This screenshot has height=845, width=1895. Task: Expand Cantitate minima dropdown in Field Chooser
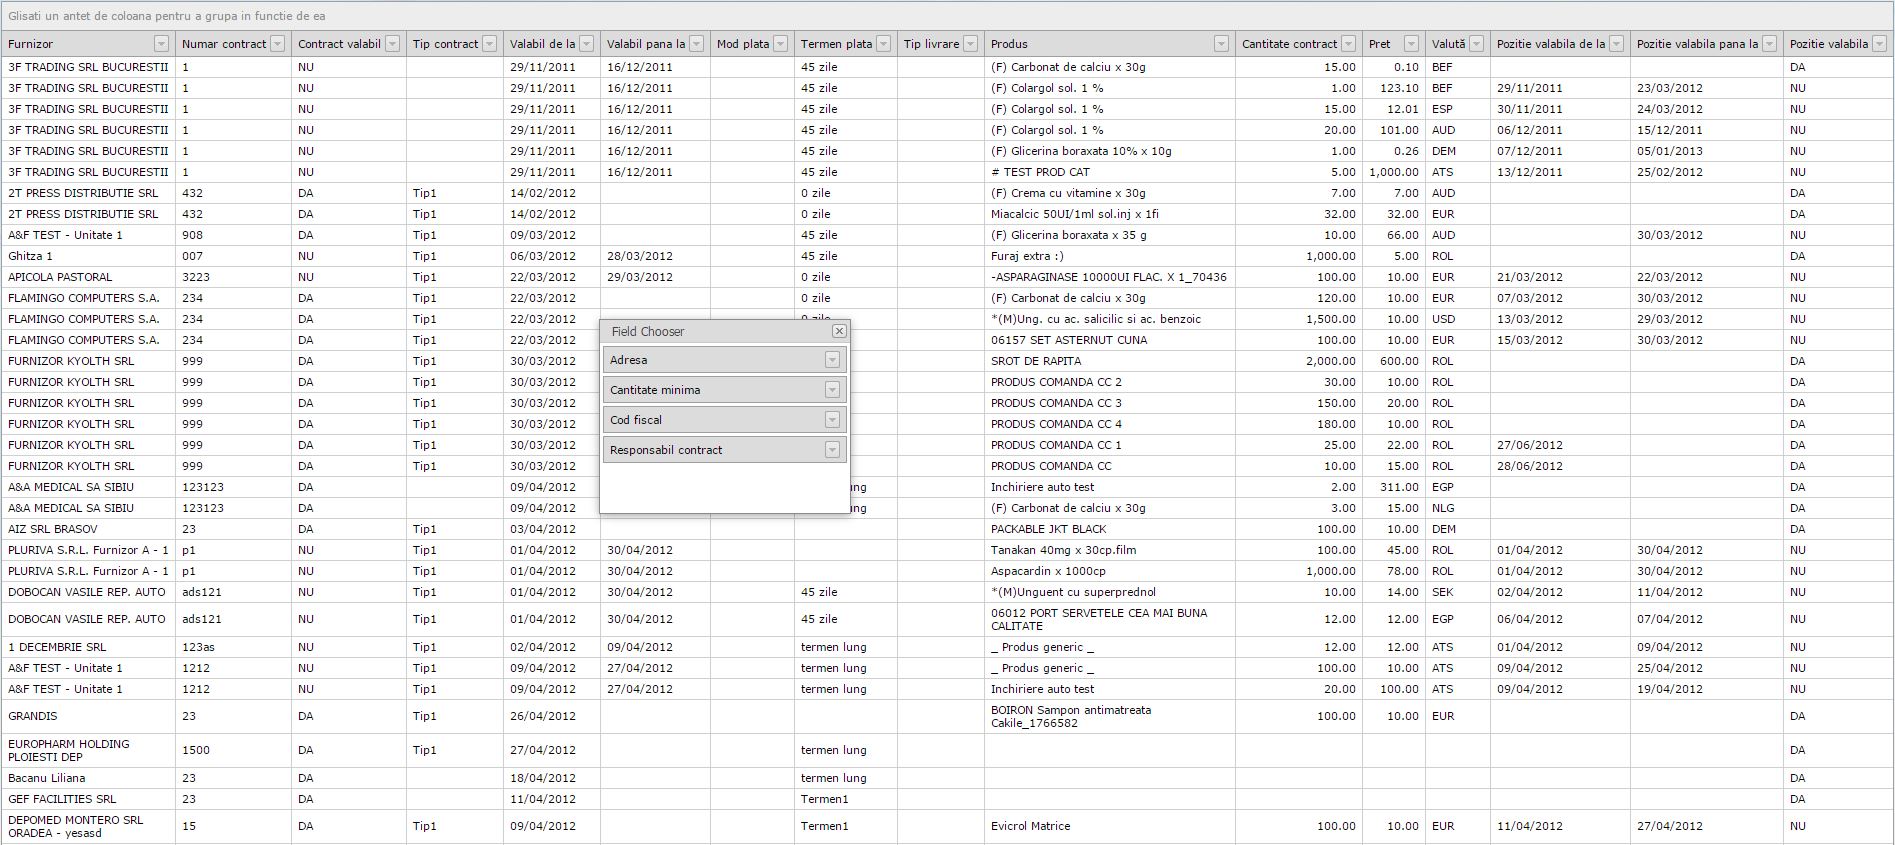click(x=832, y=390)
